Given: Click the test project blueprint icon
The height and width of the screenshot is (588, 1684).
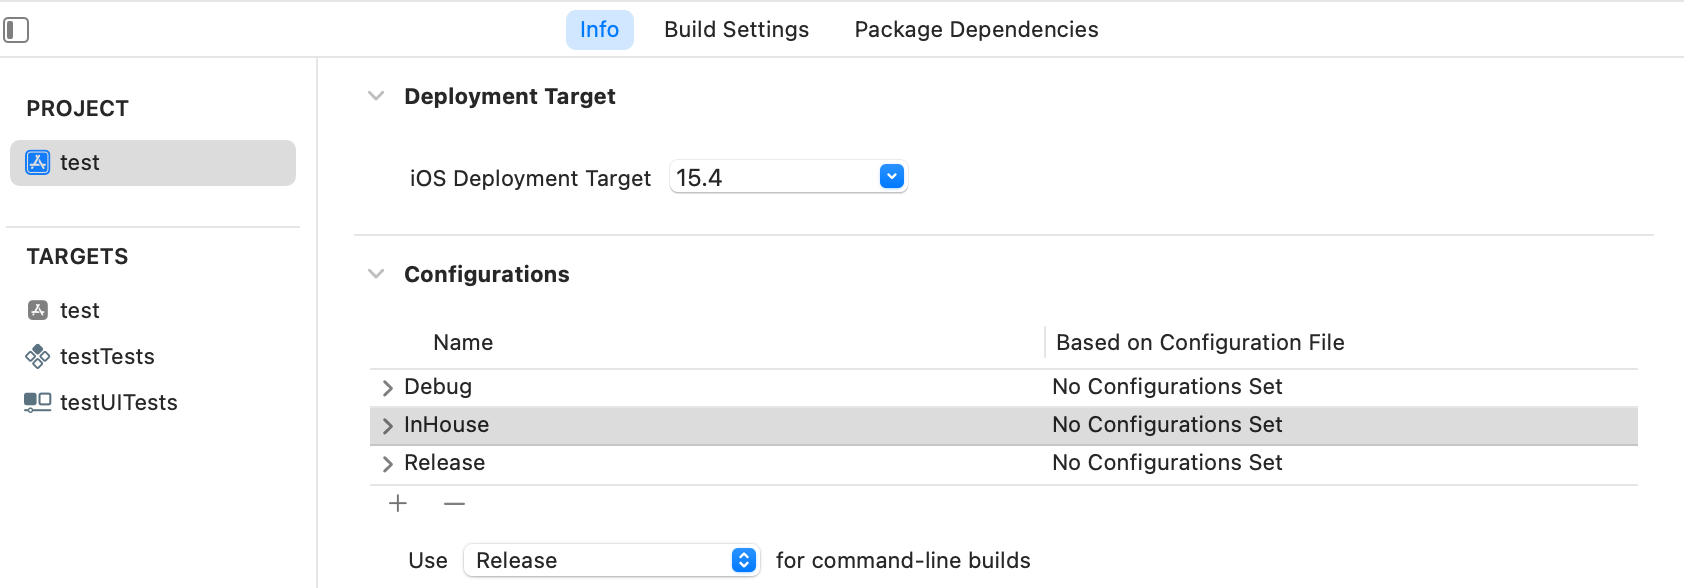Looking at the screenshot, I should pyautogui.click(x=38, y=163).
